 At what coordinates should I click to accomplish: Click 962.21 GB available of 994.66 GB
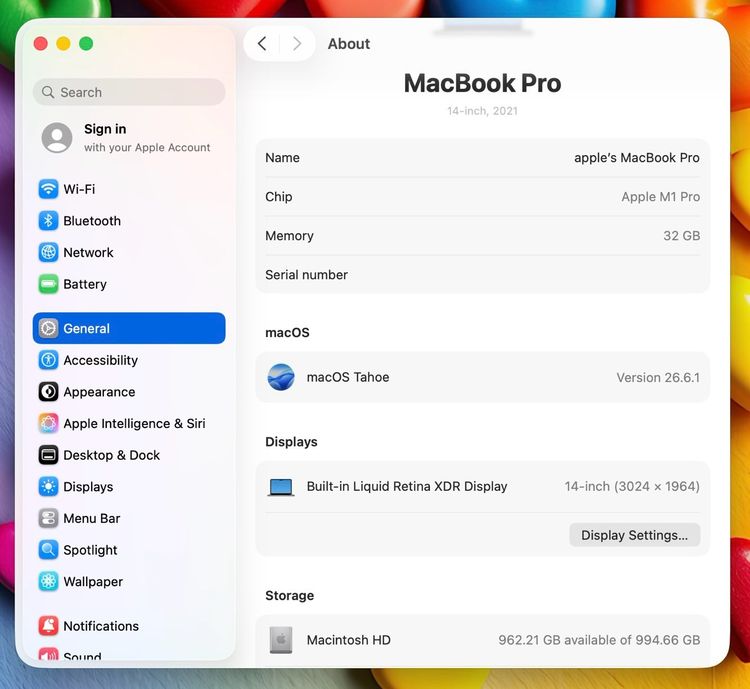click(x=599, y=640)
